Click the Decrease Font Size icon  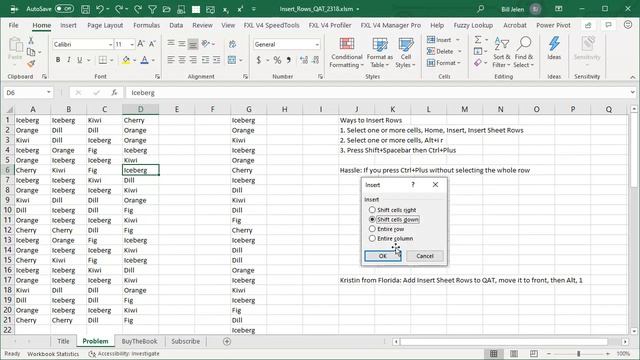tap(152, 44)
